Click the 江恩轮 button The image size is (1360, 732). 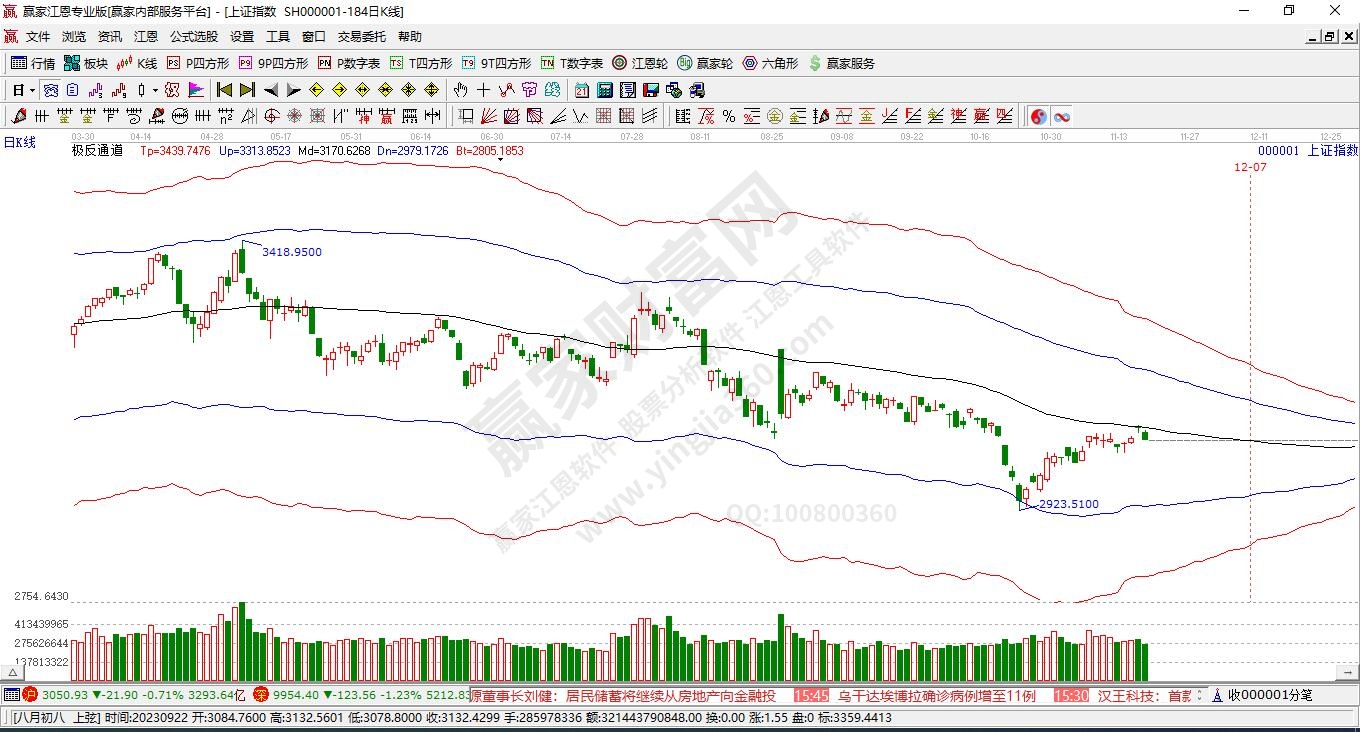(x=640, y=63)
